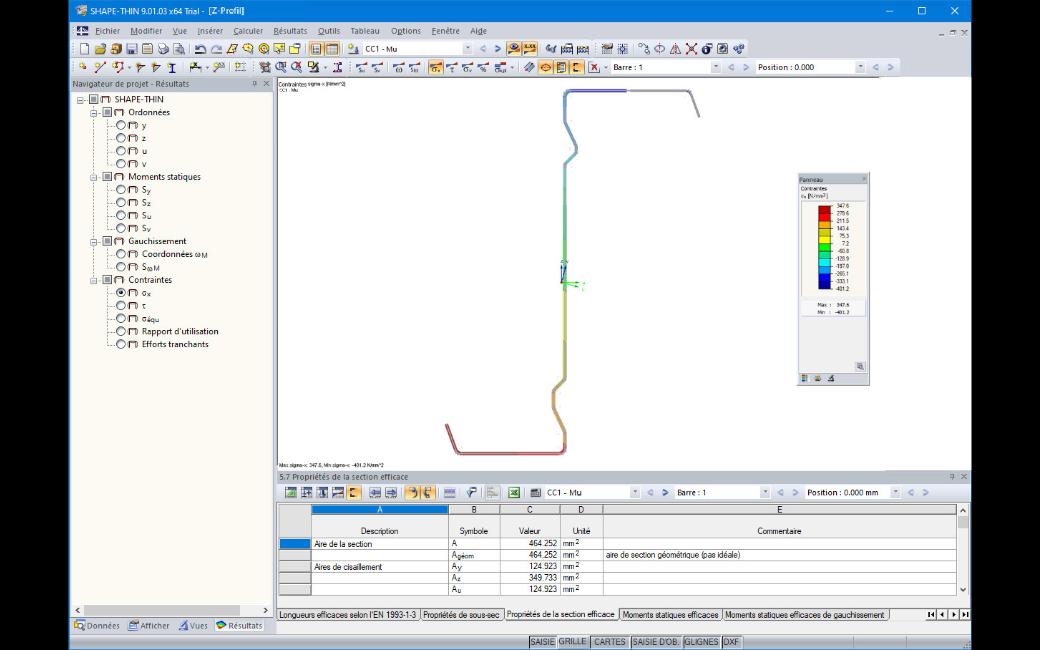Click the dark blue swatch in color legend

(x=824, y=285)
